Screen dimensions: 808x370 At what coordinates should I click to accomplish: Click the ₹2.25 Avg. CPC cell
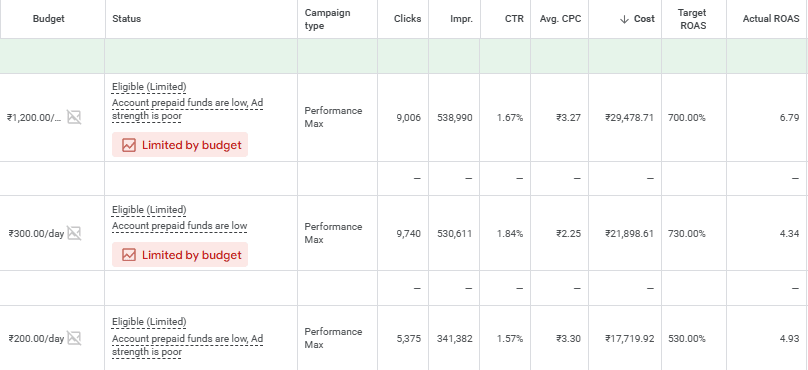coord(568,233)
